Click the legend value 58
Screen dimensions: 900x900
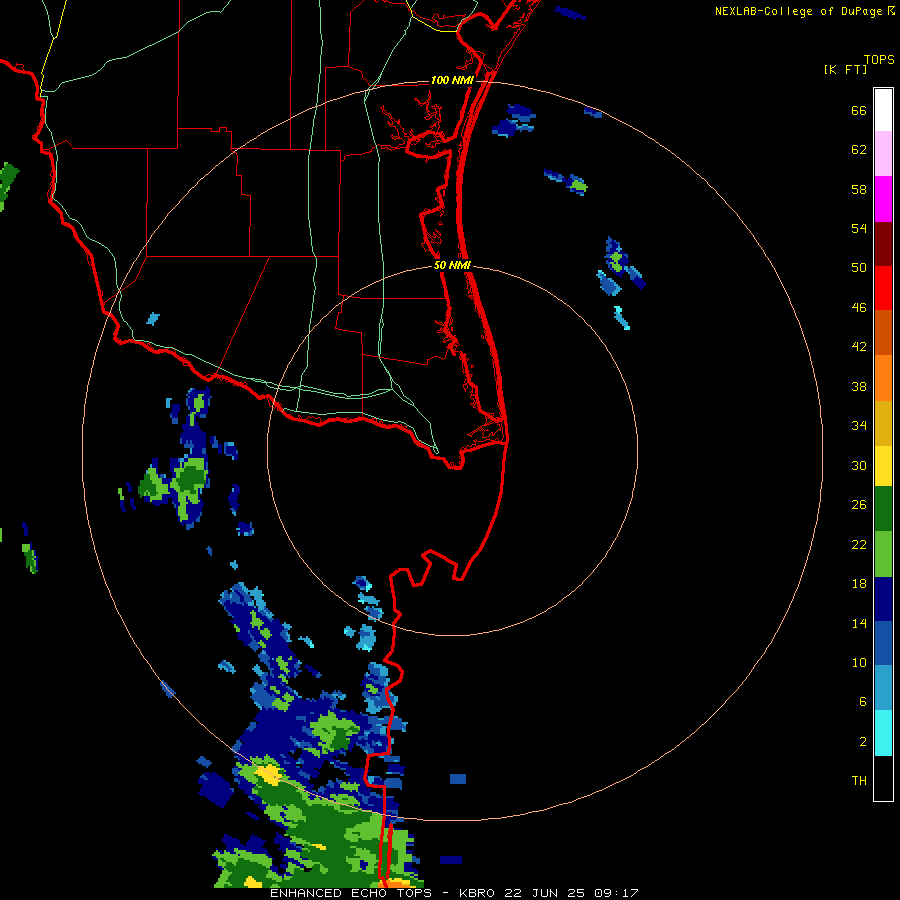(x=859, y=189)
